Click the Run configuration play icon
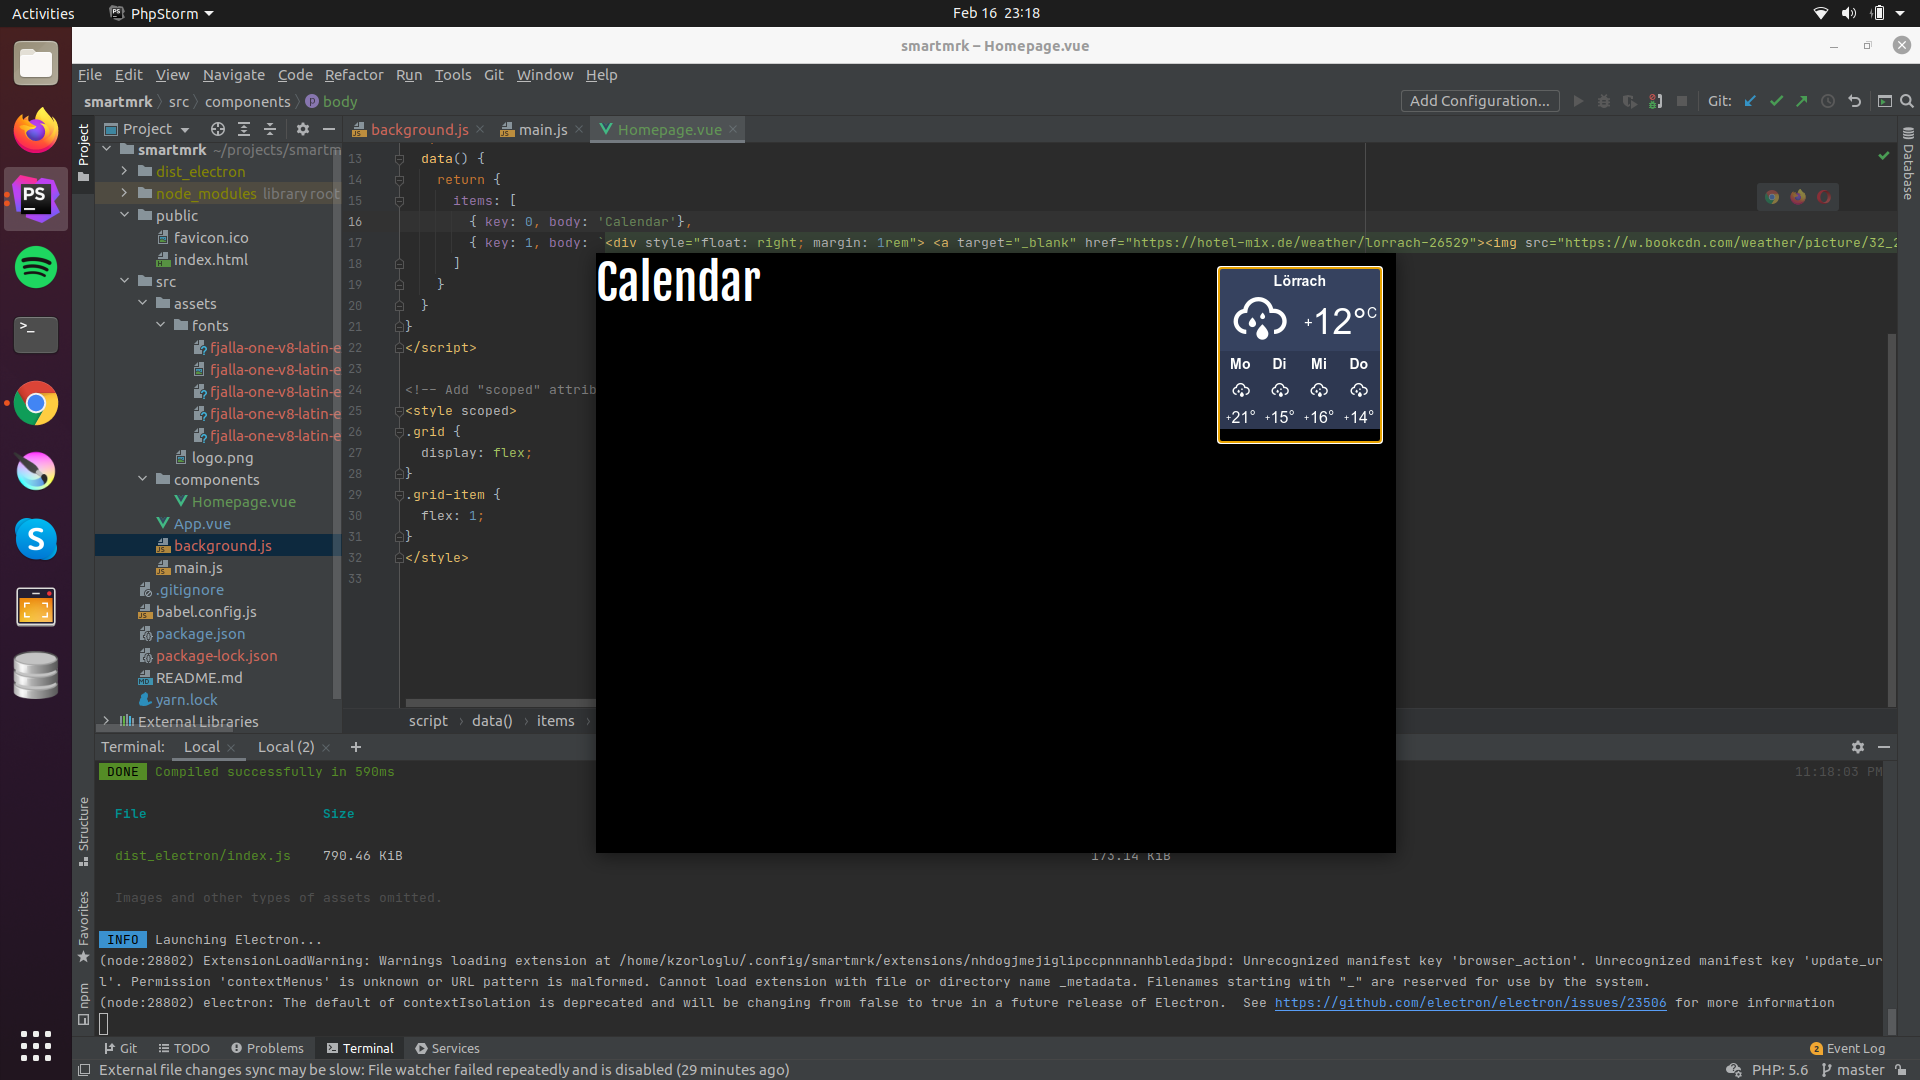This screenshot has width=1920, height=1080. [1578, 101]
